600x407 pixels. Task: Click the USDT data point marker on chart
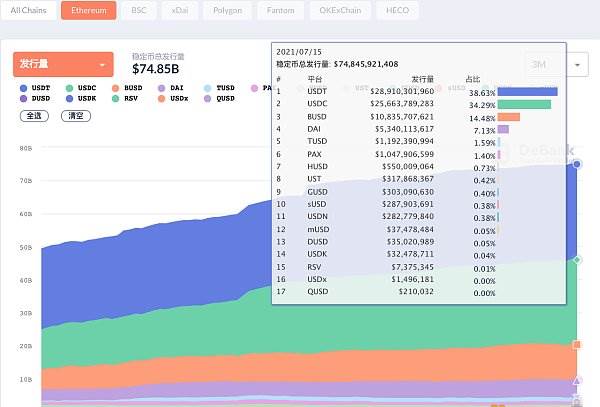coord(577,164)
